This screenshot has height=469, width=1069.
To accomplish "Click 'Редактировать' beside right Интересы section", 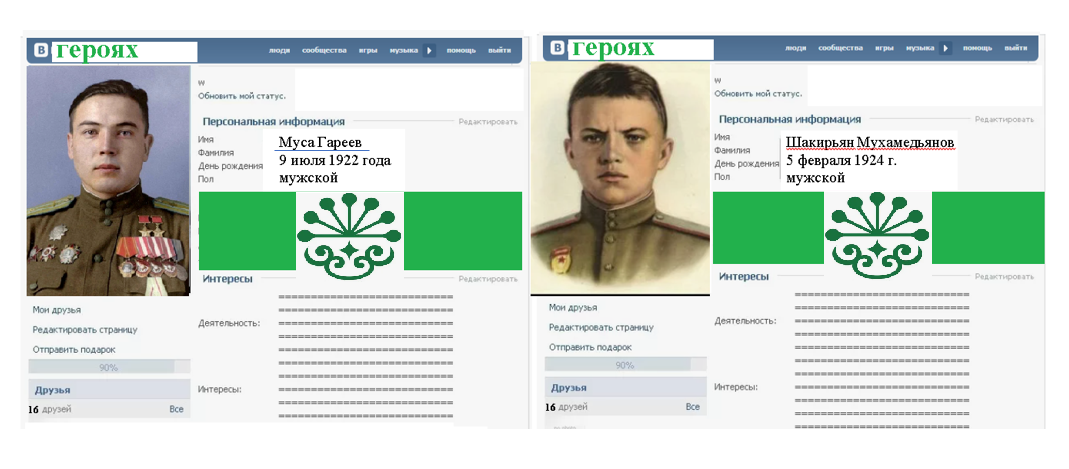I will (1004, 276).
